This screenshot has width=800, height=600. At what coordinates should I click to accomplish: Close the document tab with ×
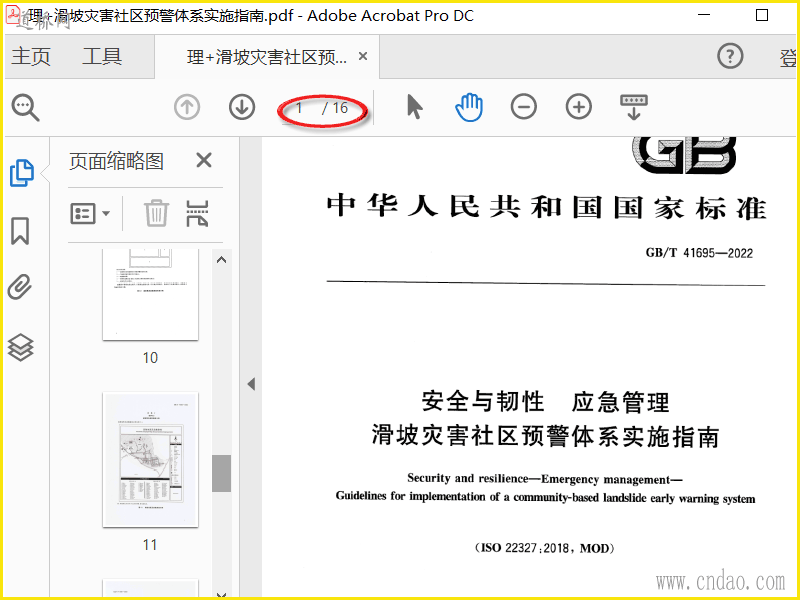pyautogui.click(x=363, y=56)
